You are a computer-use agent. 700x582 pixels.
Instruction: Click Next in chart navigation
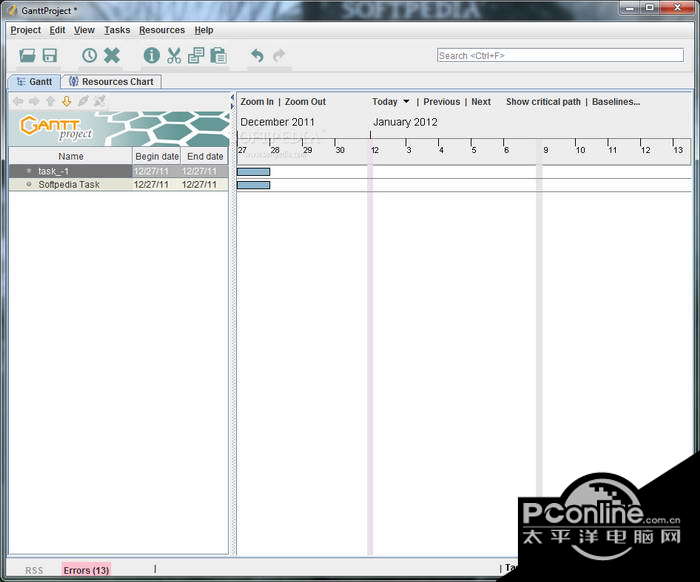(481, 102)
